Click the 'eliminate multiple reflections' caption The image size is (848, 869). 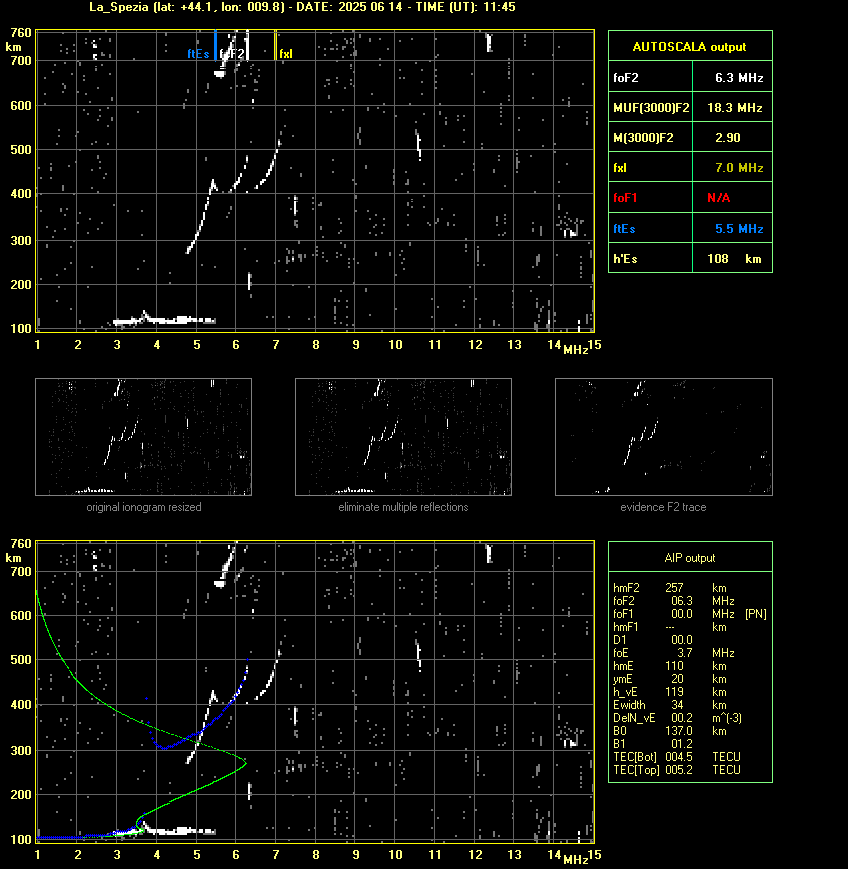tap(403, 507)
